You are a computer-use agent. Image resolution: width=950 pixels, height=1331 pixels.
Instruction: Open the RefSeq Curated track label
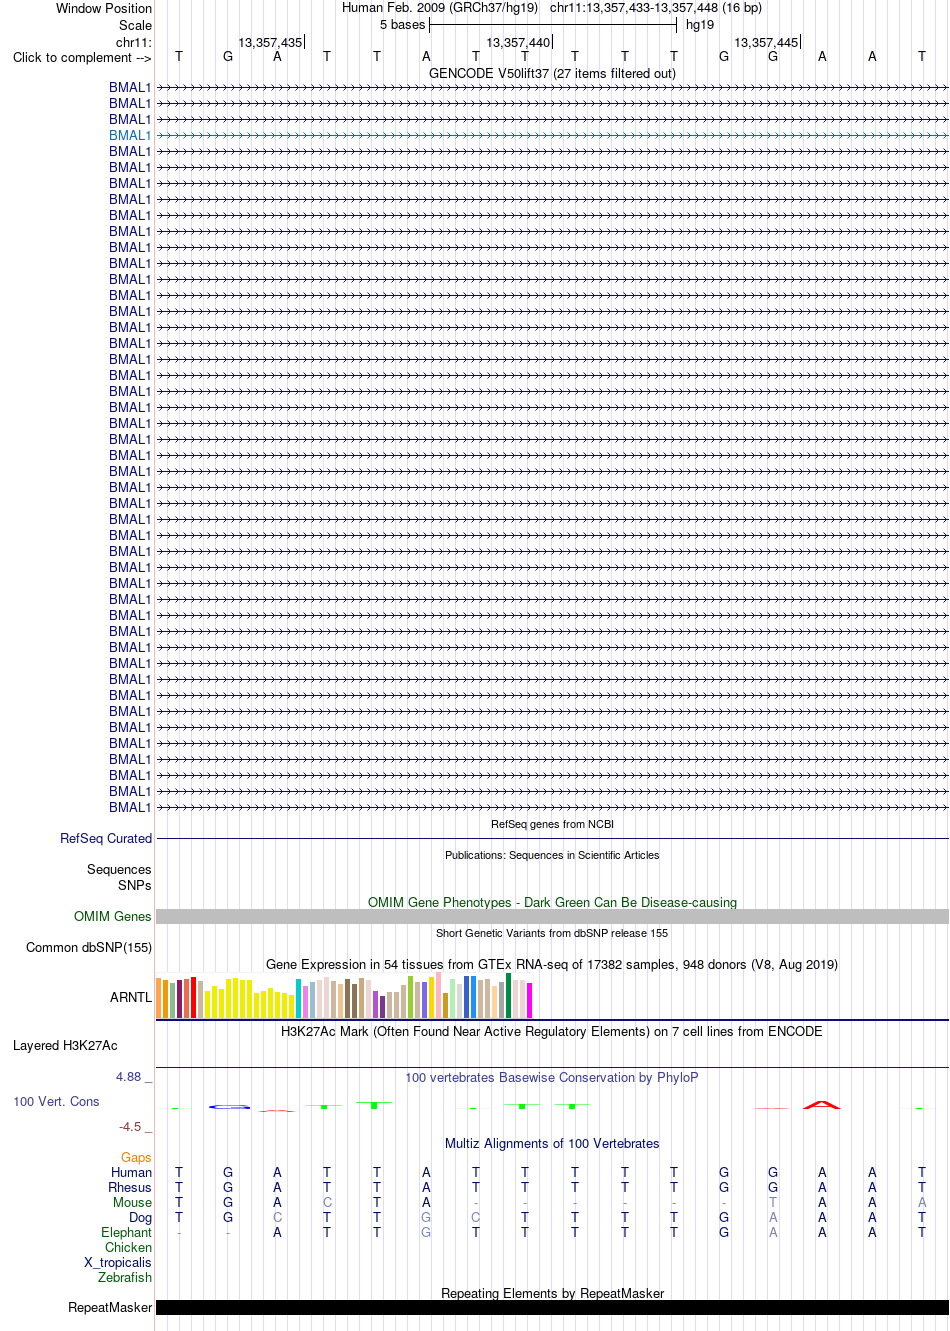106,838
